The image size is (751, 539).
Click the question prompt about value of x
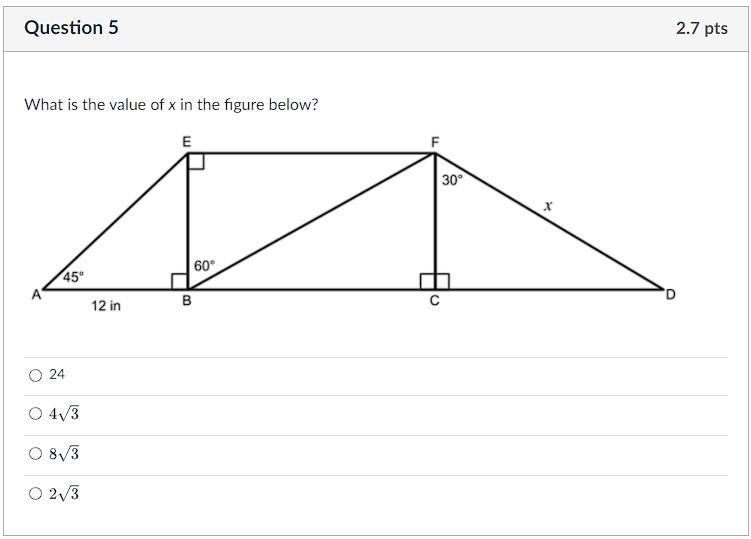(x=171, y=104)
